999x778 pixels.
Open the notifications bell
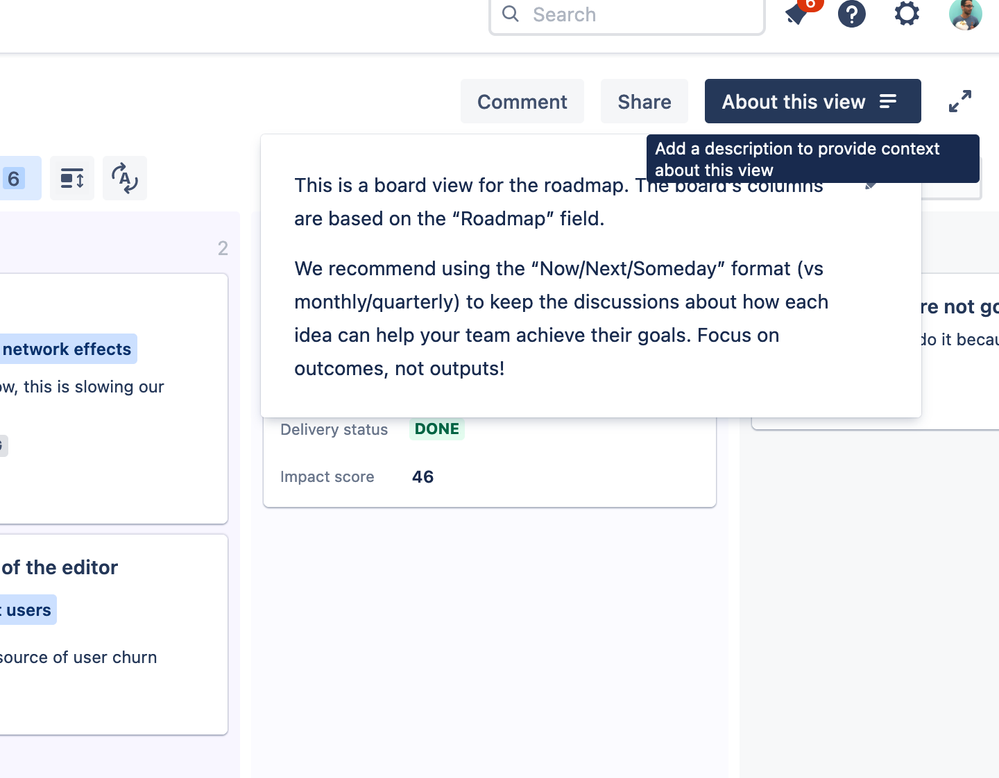(x=798, y=15)
